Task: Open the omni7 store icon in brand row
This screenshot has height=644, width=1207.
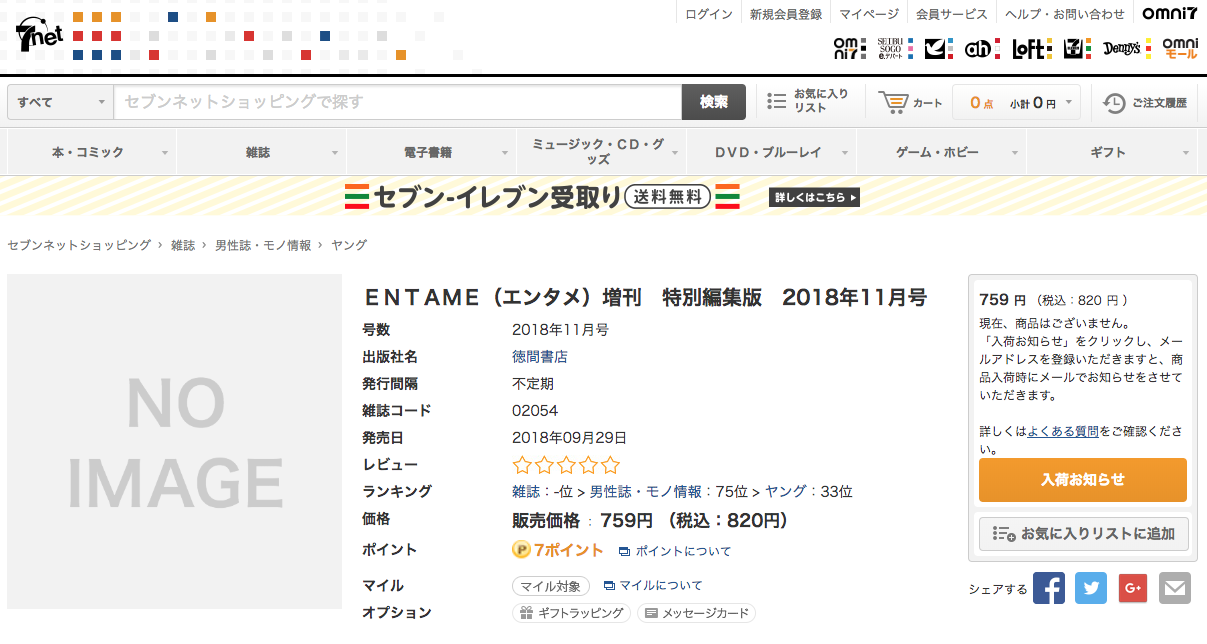Action: coord(848,48)
